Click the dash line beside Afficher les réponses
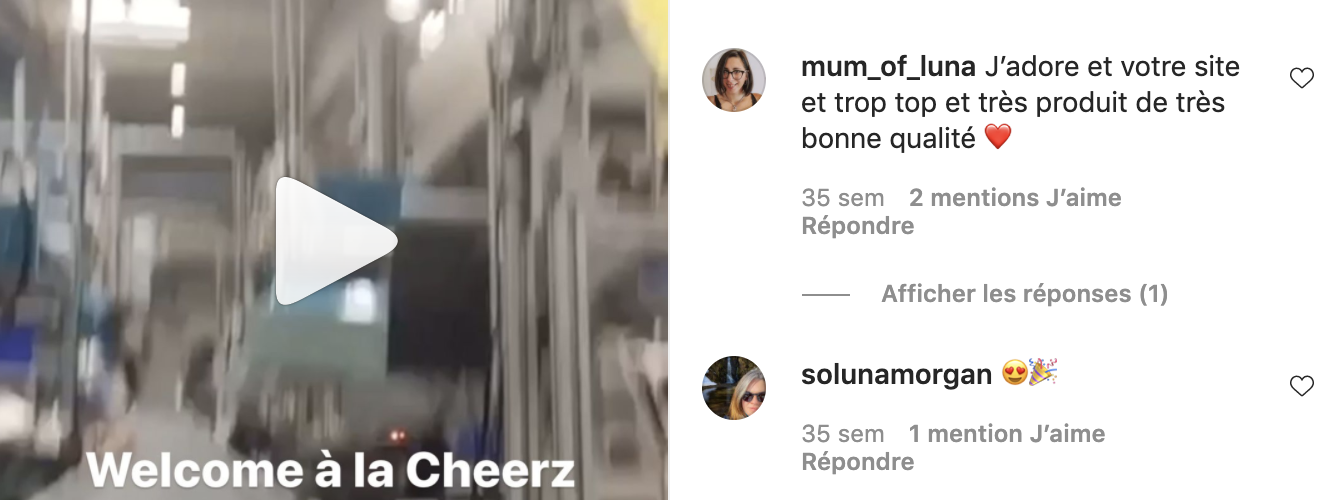Viewport: 1336px width, 500px height. pos(826,295)
